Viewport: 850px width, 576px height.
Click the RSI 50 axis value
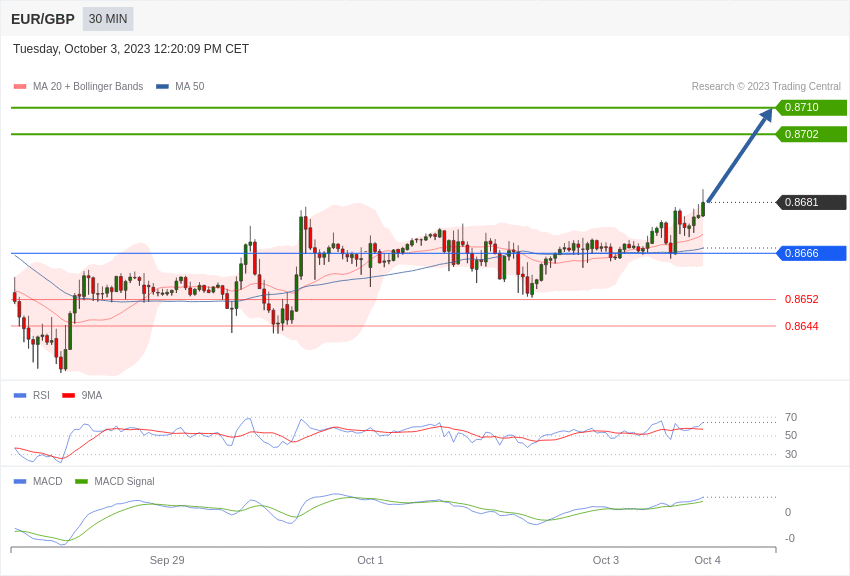[x=791, y=435]
